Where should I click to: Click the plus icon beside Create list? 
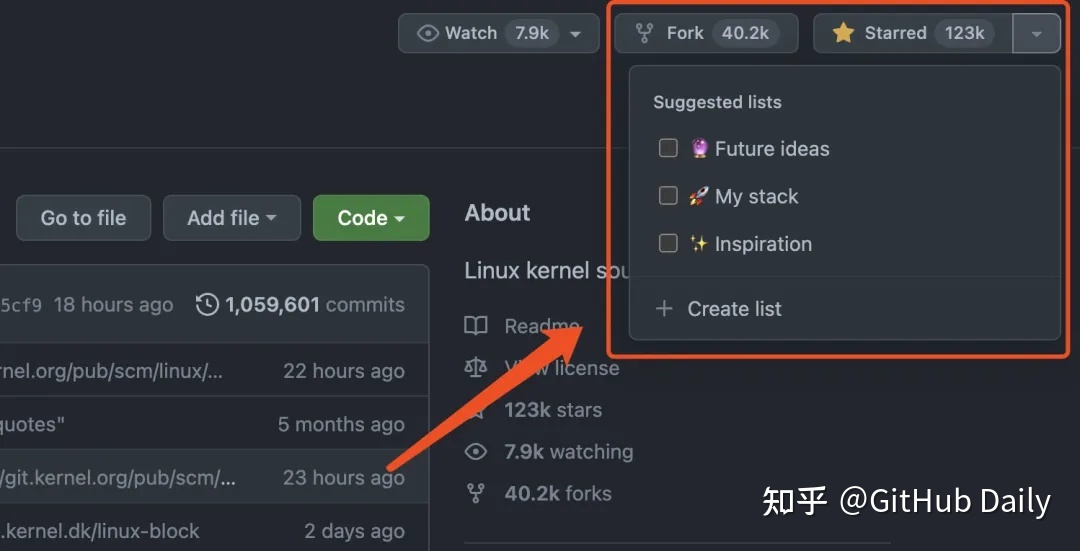pyautogui.click(x=664, y=309)
